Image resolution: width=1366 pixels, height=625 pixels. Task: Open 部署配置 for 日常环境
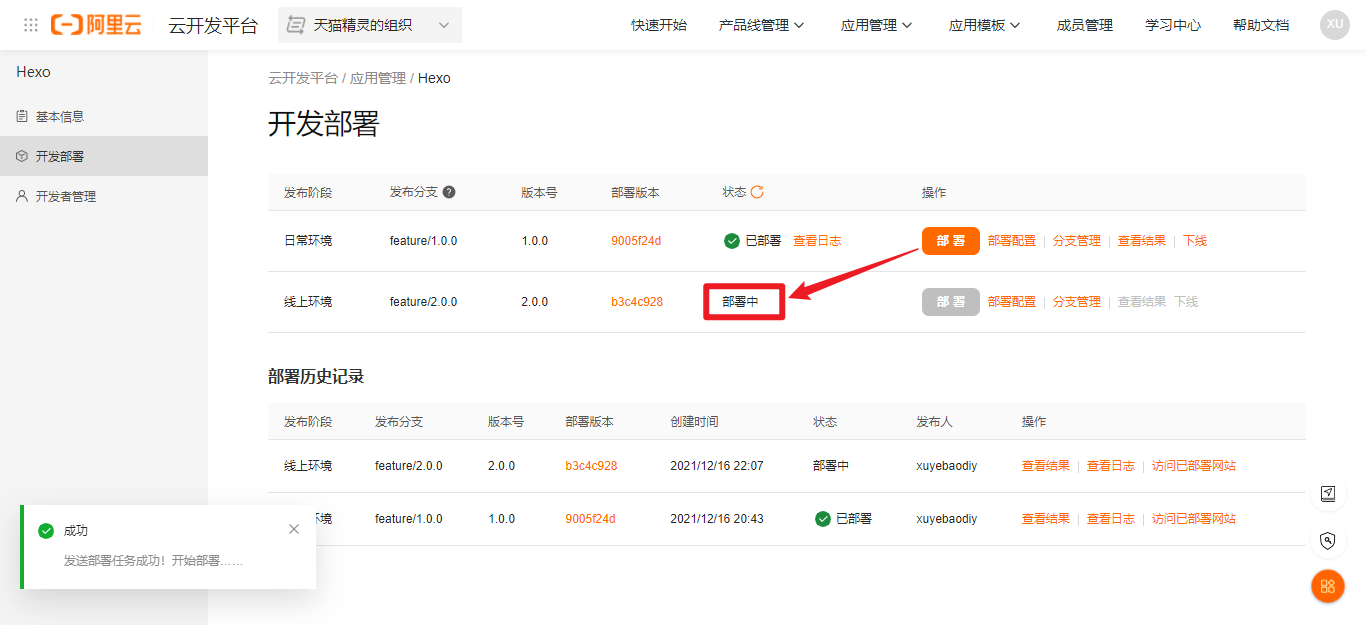click(x=1012, y=241)
